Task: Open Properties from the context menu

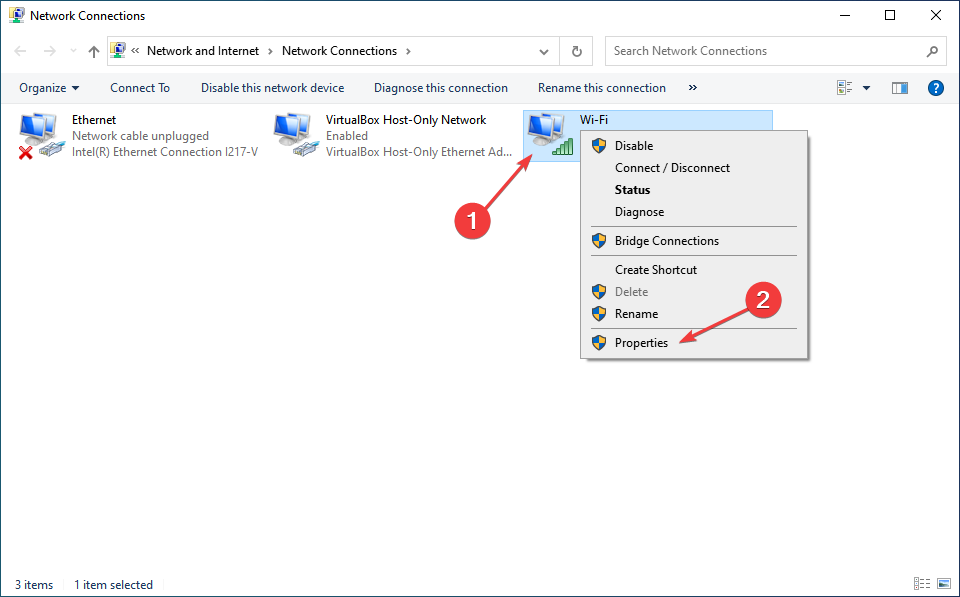Action: point(694,342)
